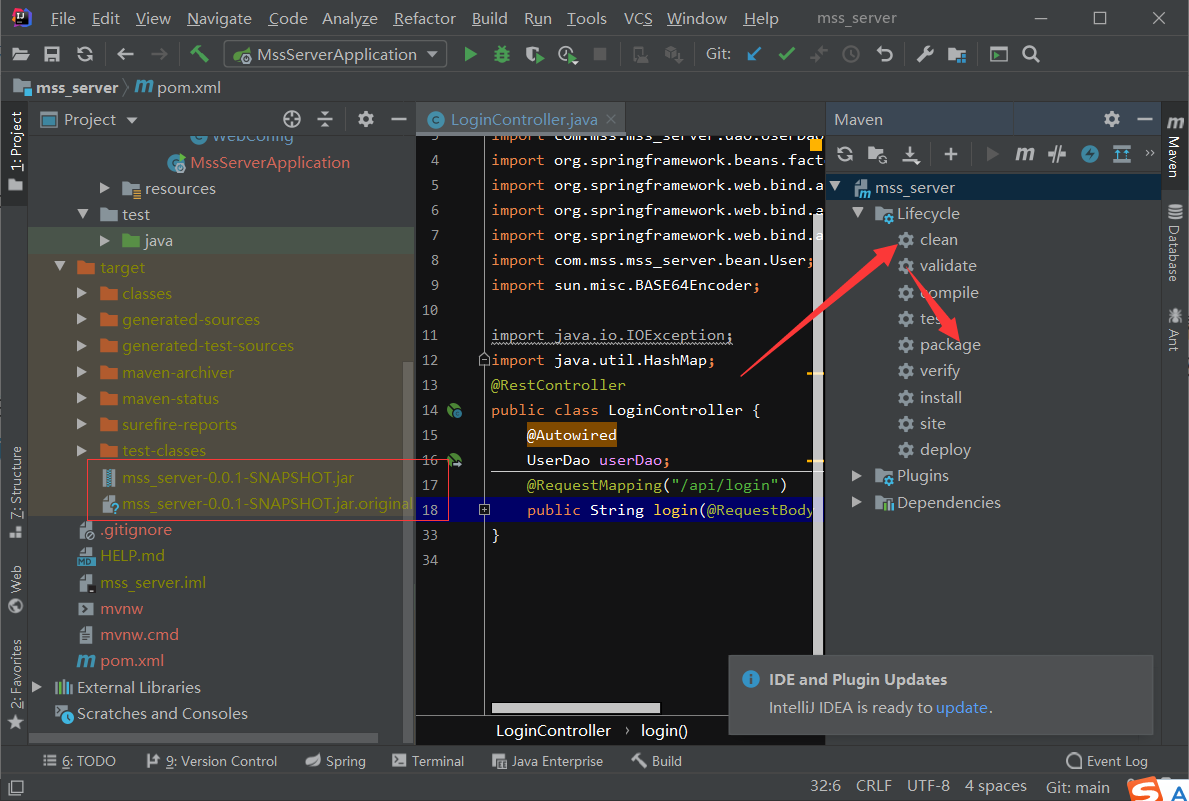Reimport all Maven projects
Image resolution: width=1189 pixels, height=801 pixels.
(x=845, y=154)
